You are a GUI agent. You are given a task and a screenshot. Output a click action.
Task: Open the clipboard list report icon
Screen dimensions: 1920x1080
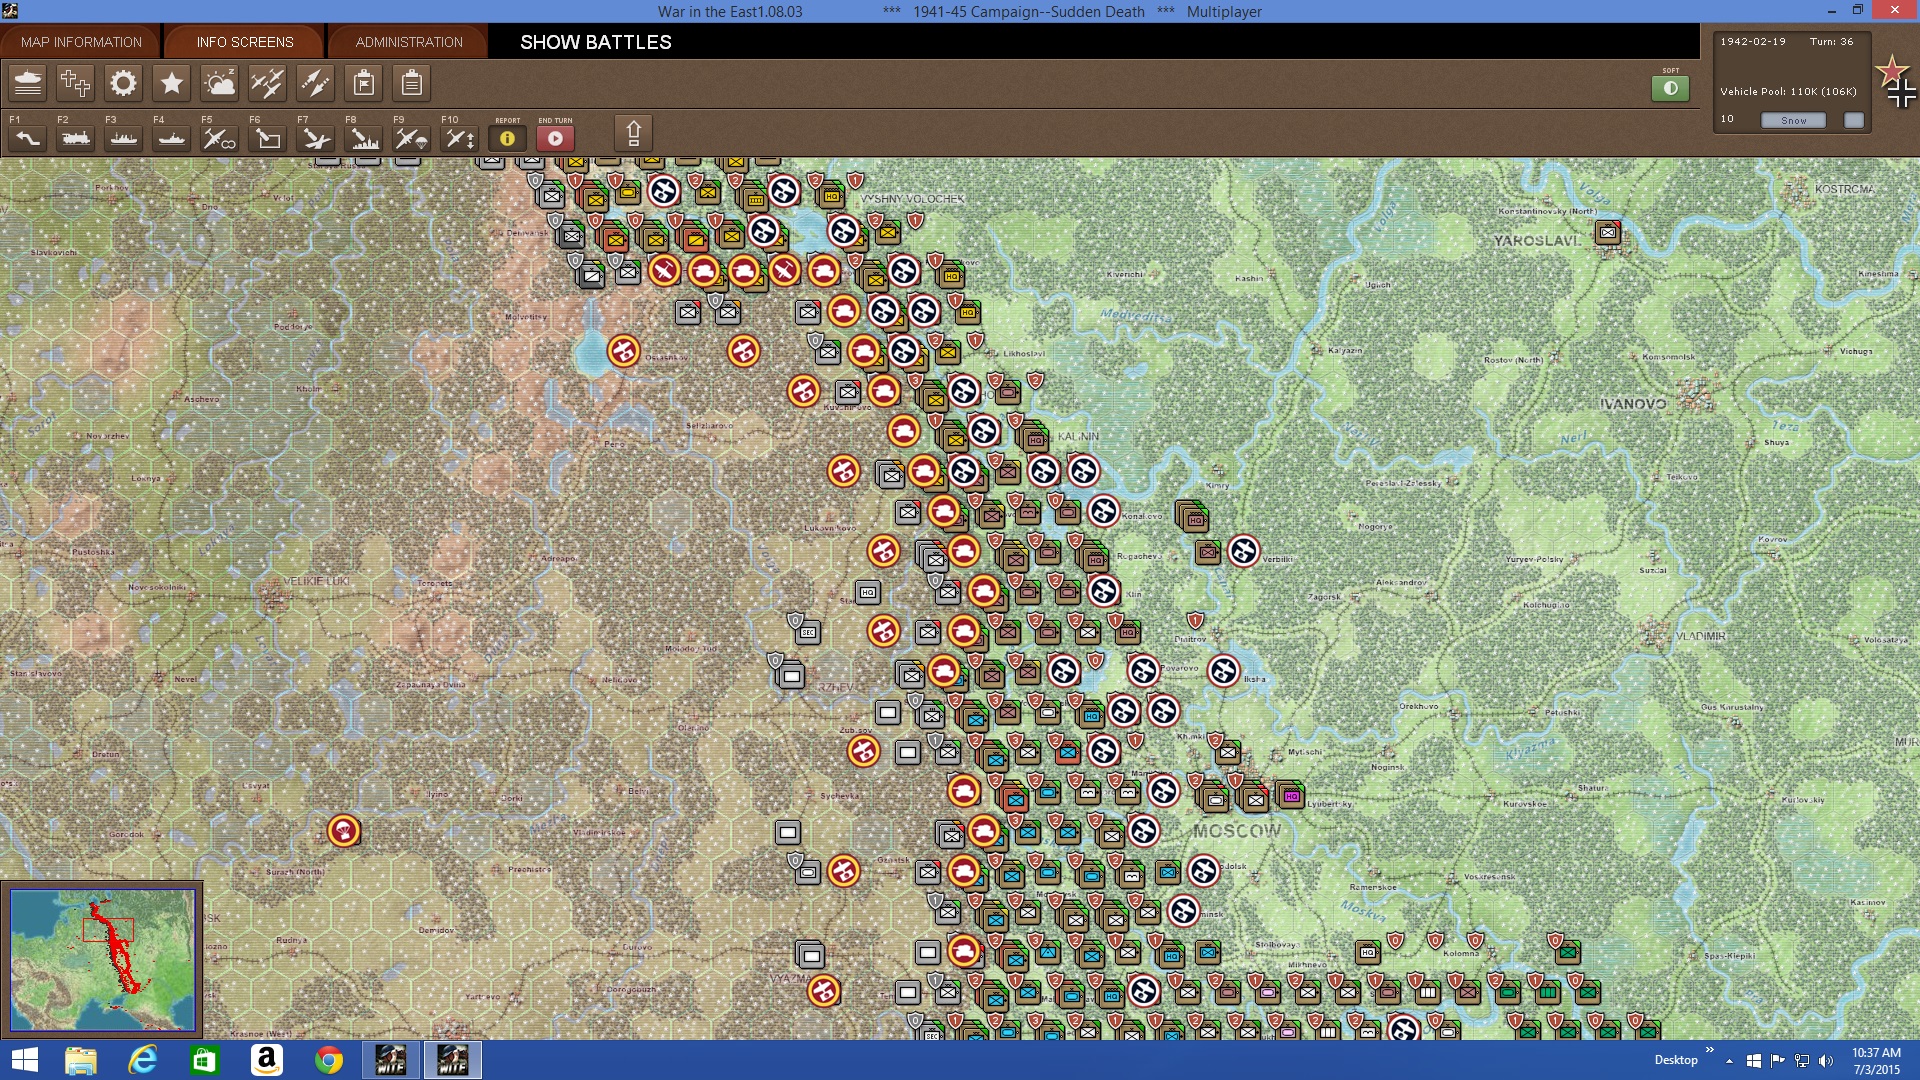point(411,83)
